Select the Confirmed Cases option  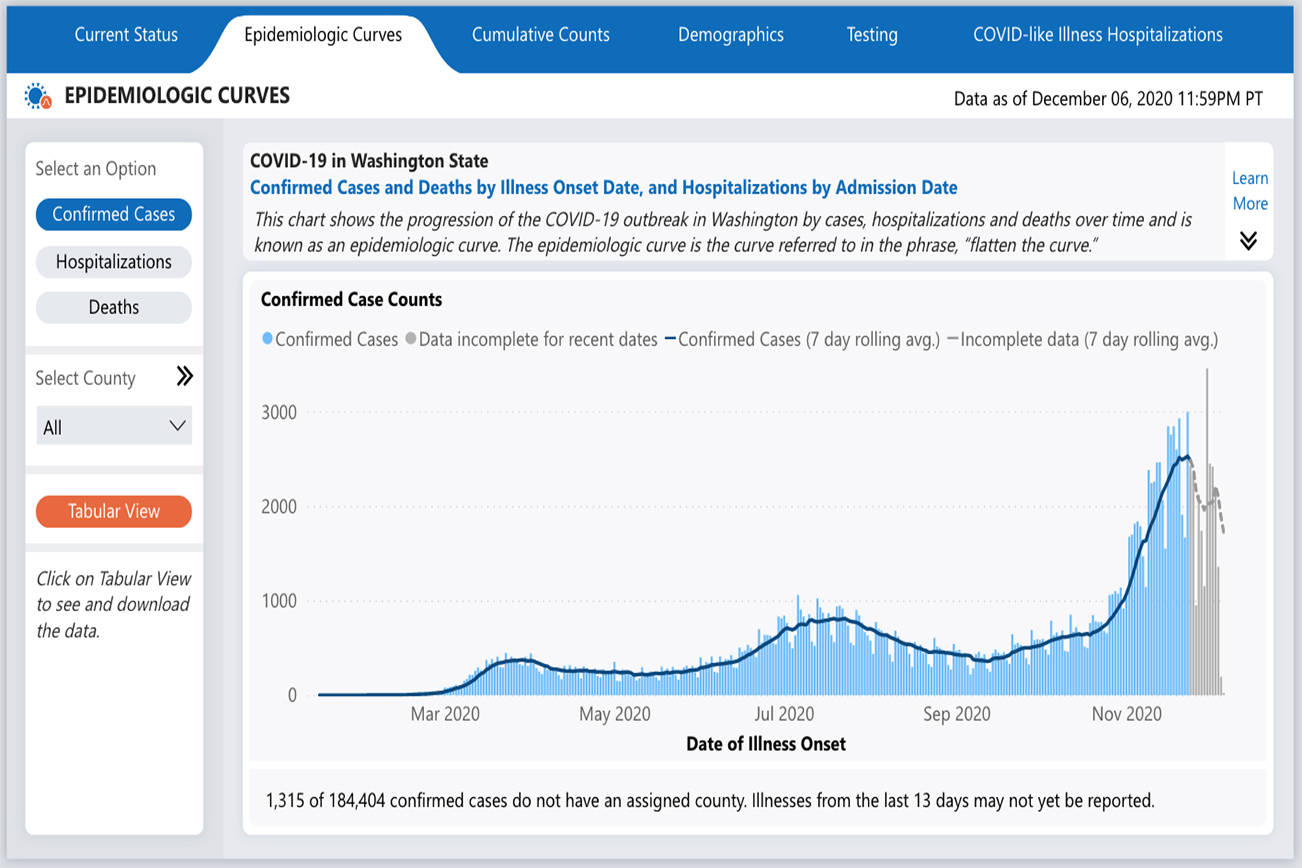(x=113, y=214)
